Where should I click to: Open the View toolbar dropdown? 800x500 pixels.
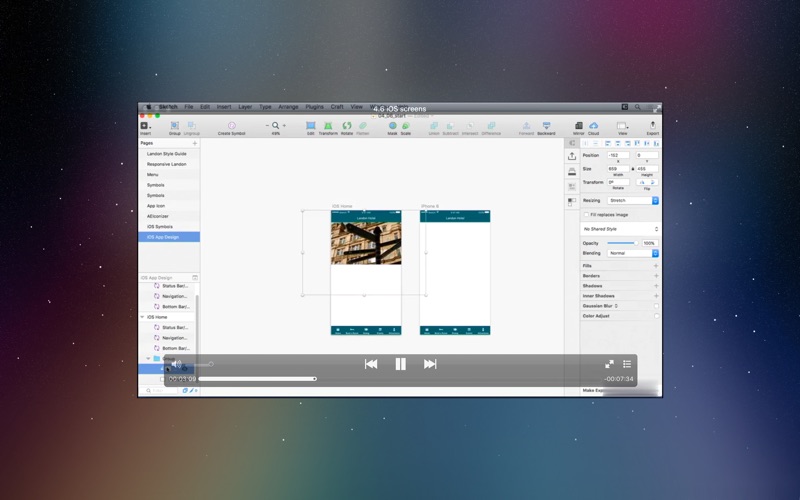click(622, 128)
